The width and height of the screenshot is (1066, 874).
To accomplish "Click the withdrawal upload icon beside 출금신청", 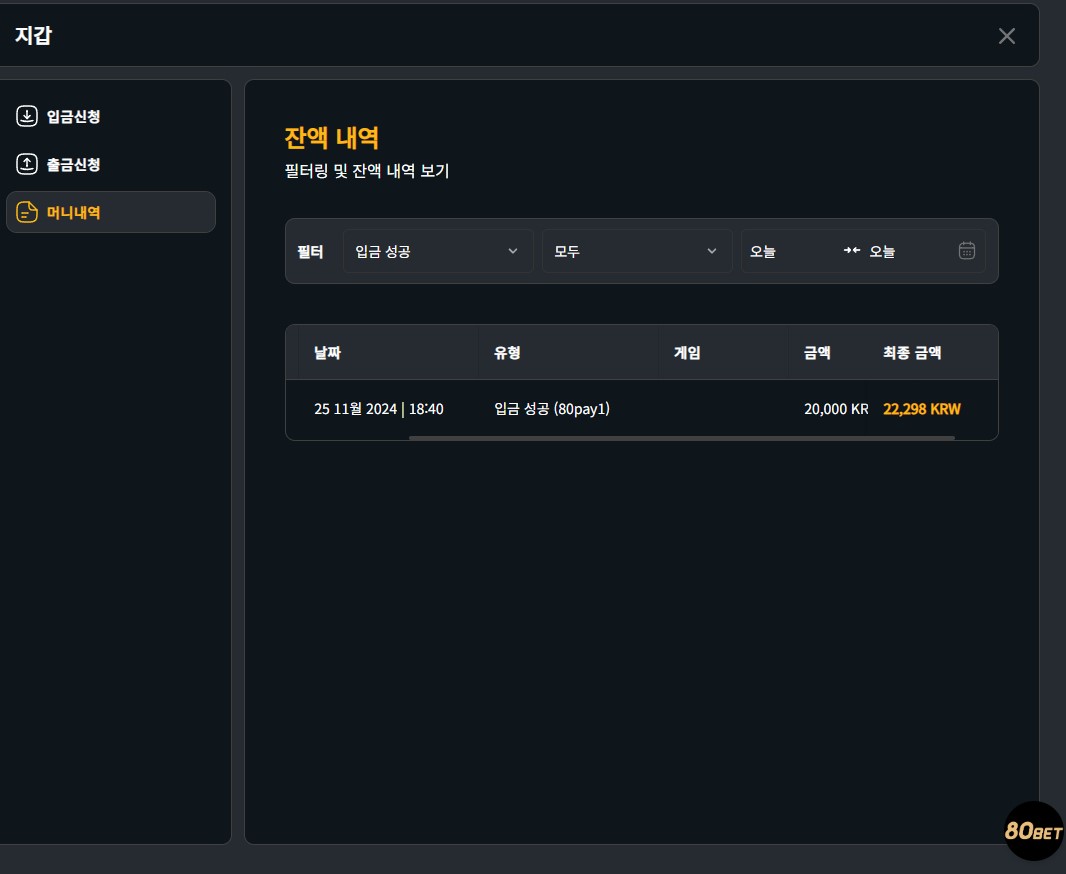I will point(27,164).
